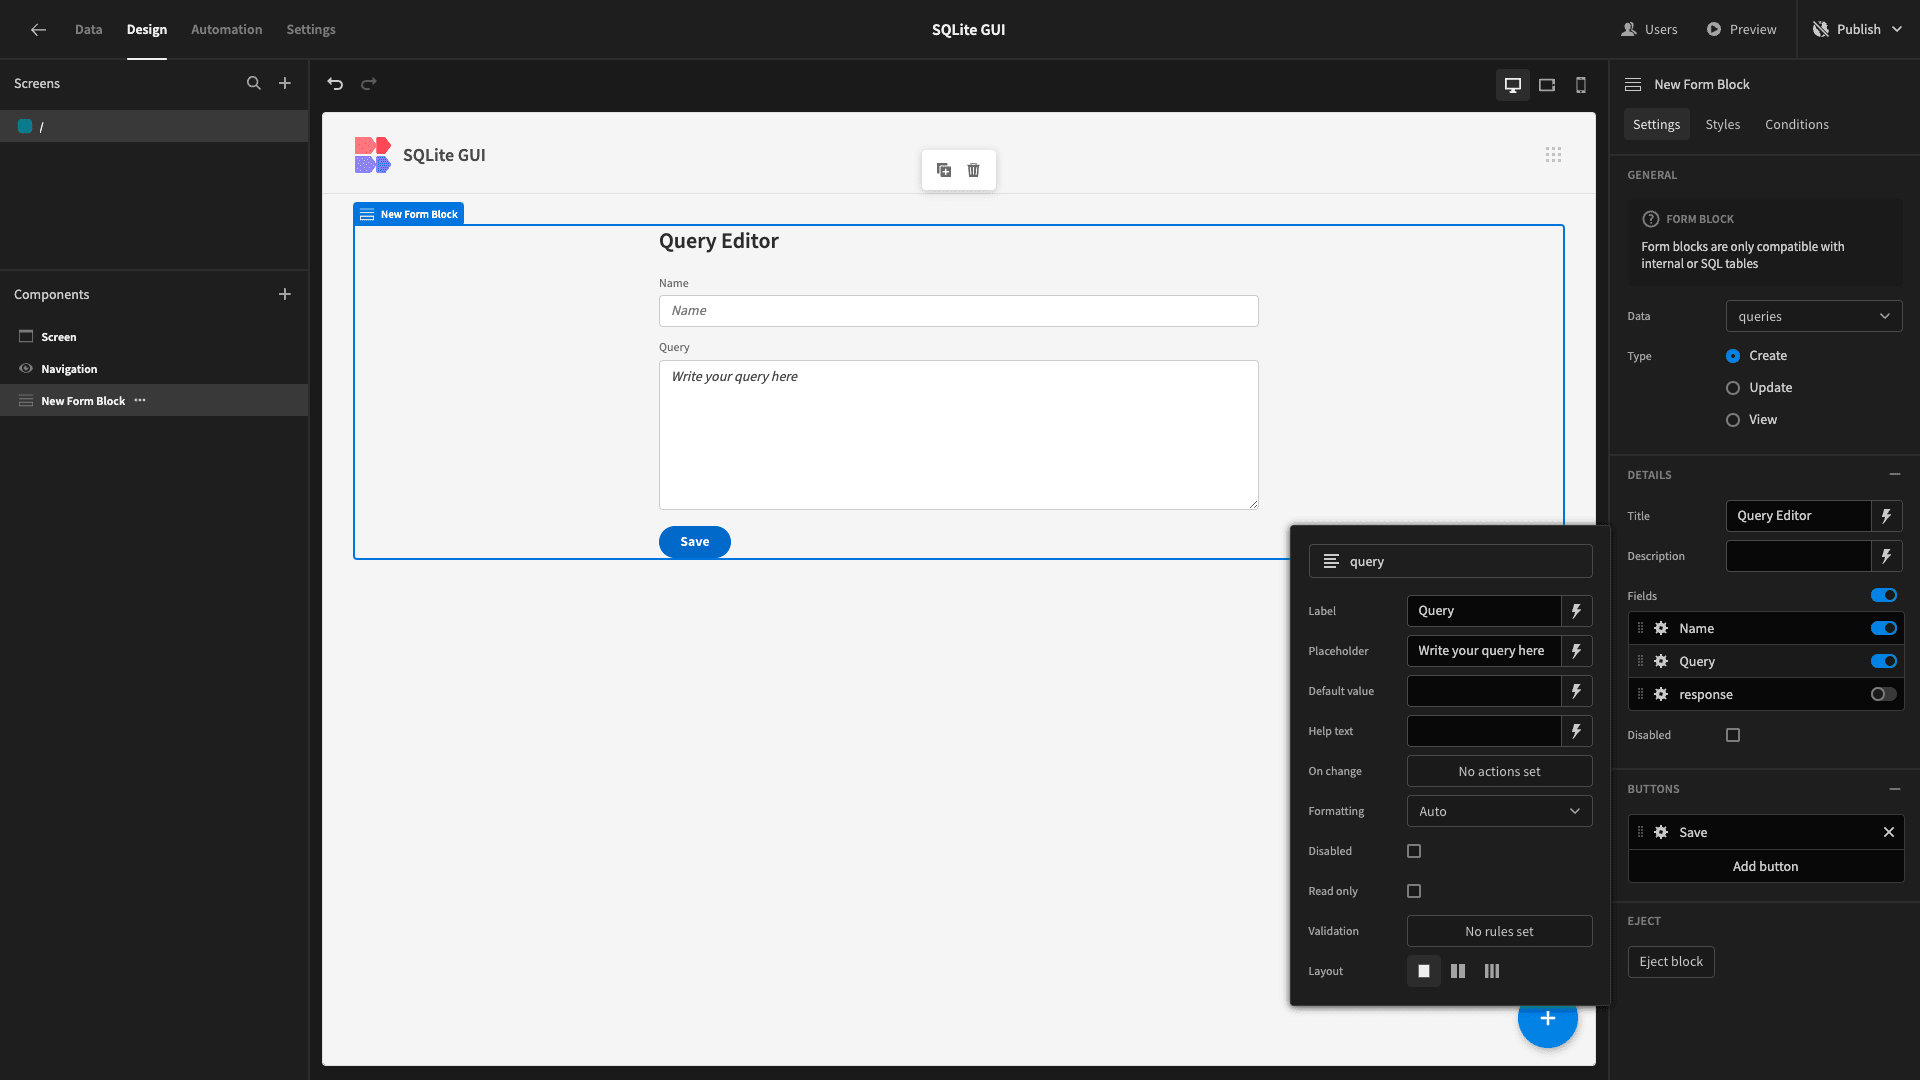Select the Update type radio button

[1733, 388]
